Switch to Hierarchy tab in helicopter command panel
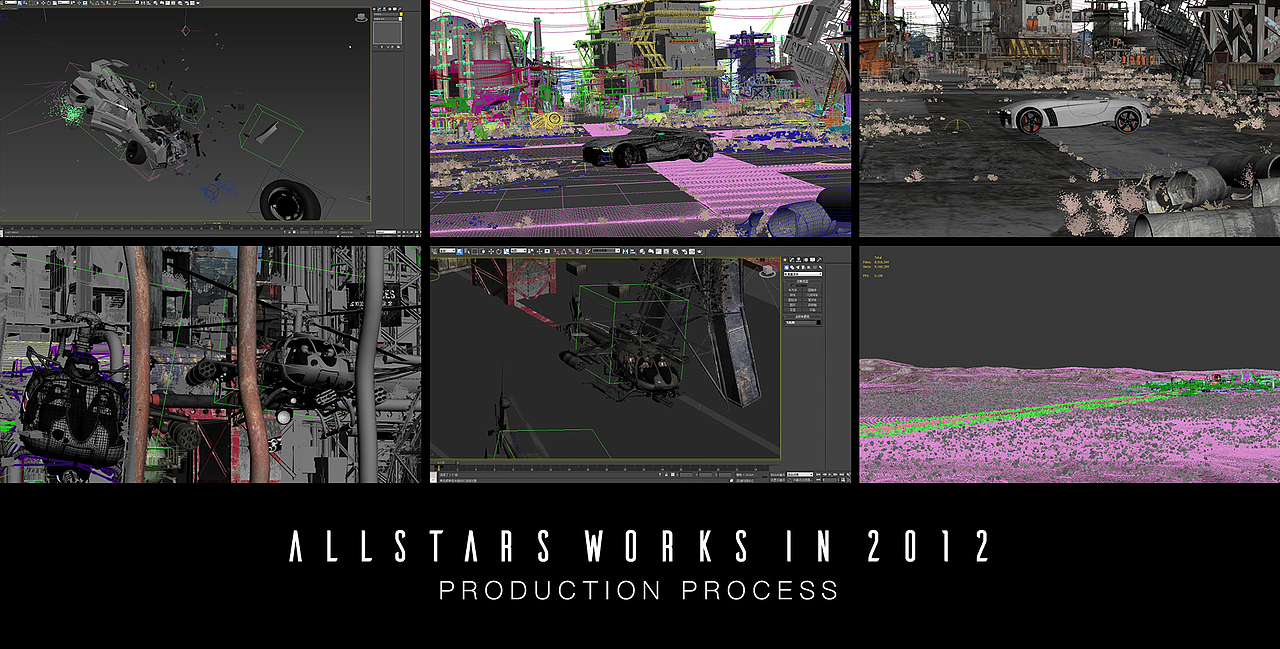Viewport: 1280px width, 649px height. click(x=799, y=260)
